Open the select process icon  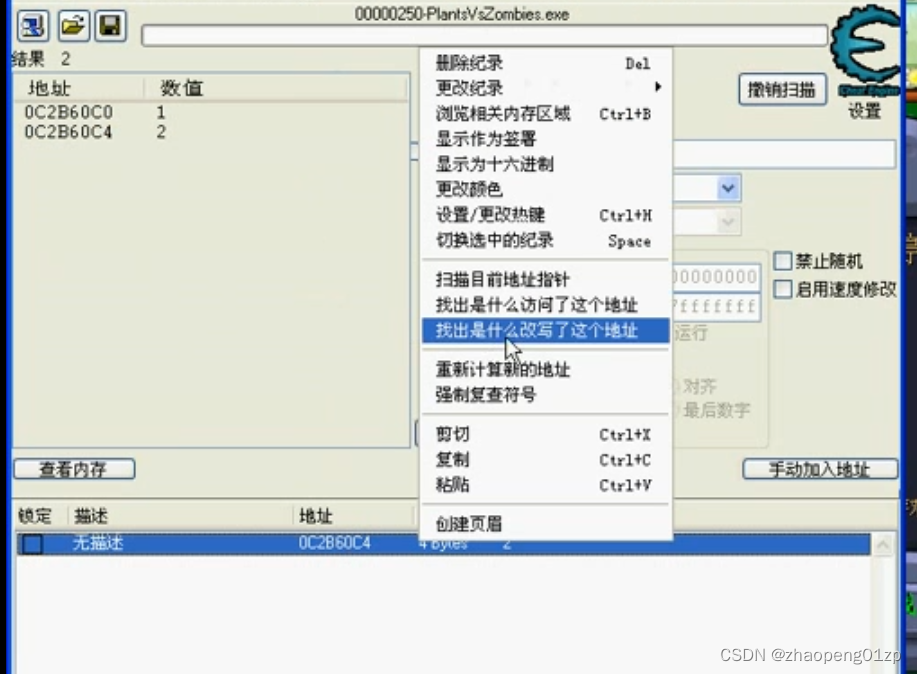point(31,26)
